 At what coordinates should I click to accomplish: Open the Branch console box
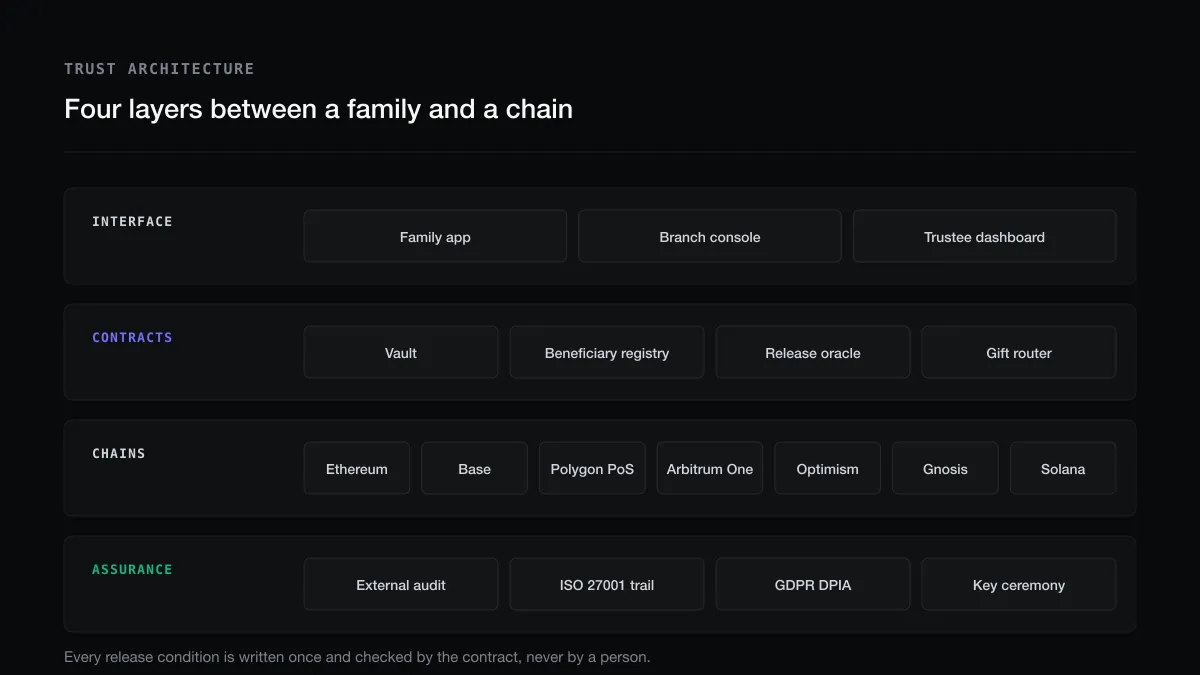(x=710, y=237)
